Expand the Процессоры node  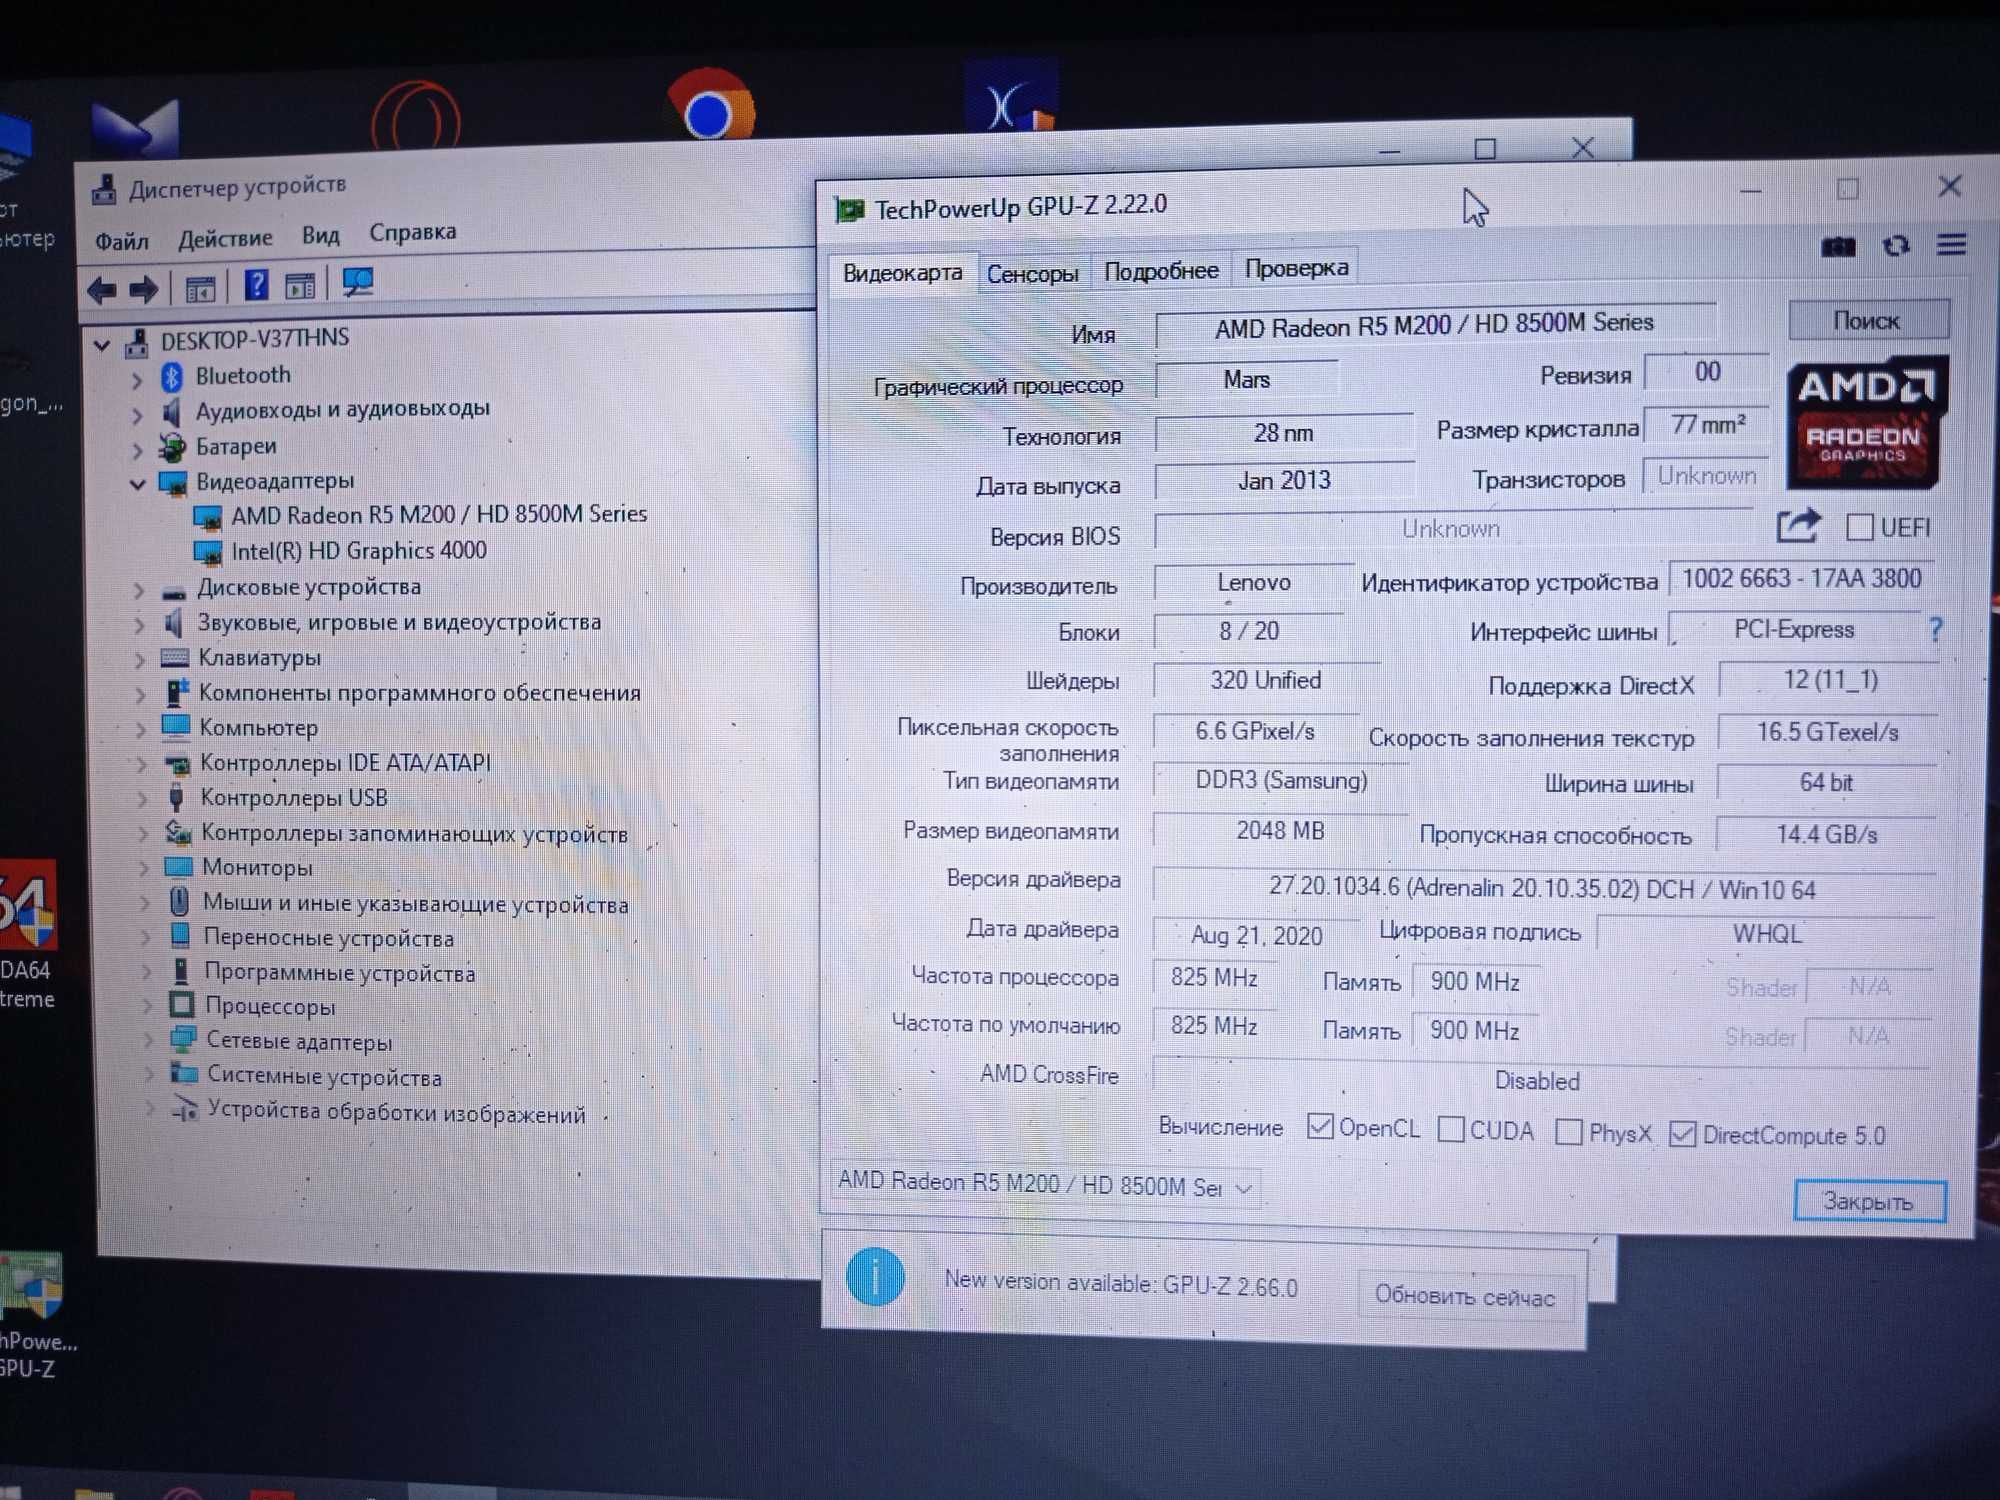[146, 1006]
